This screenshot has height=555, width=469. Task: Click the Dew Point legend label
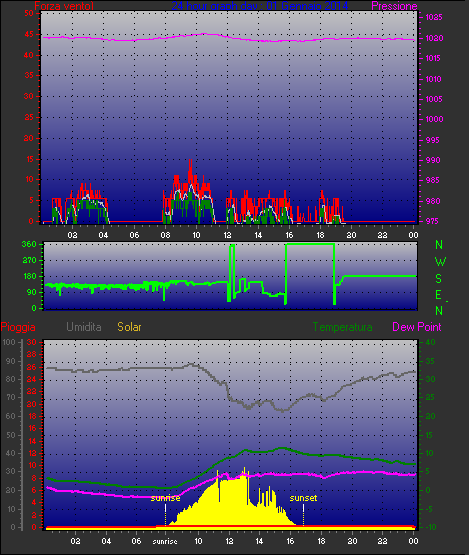(417, 327)
